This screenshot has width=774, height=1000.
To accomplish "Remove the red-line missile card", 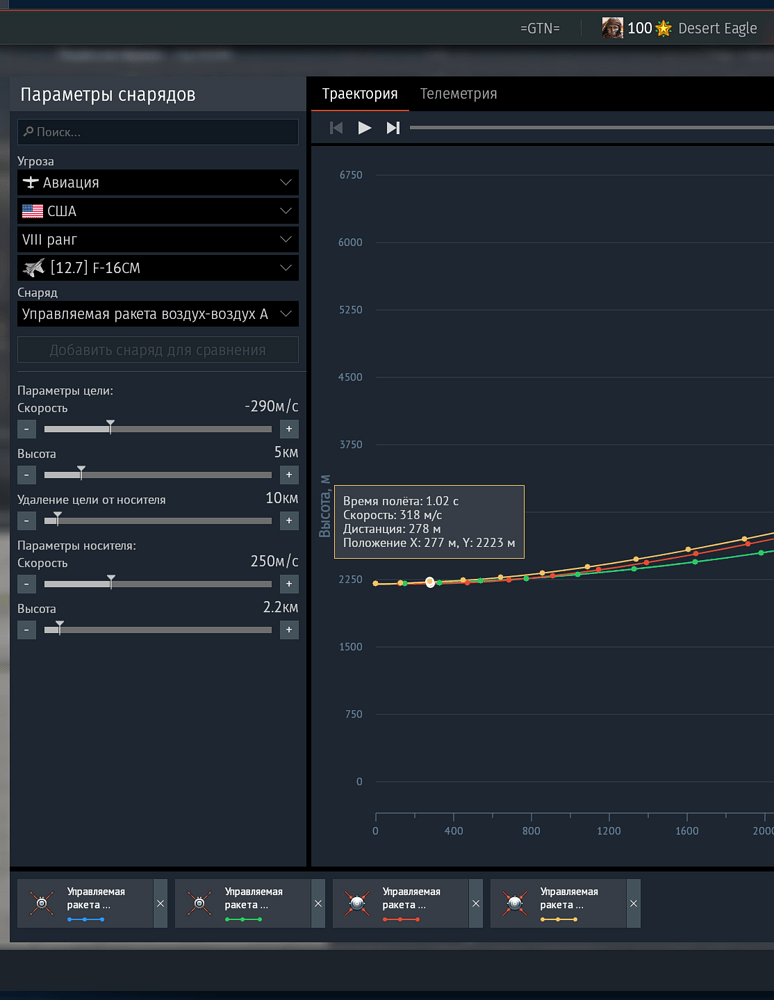I will [x=476, y=903].
